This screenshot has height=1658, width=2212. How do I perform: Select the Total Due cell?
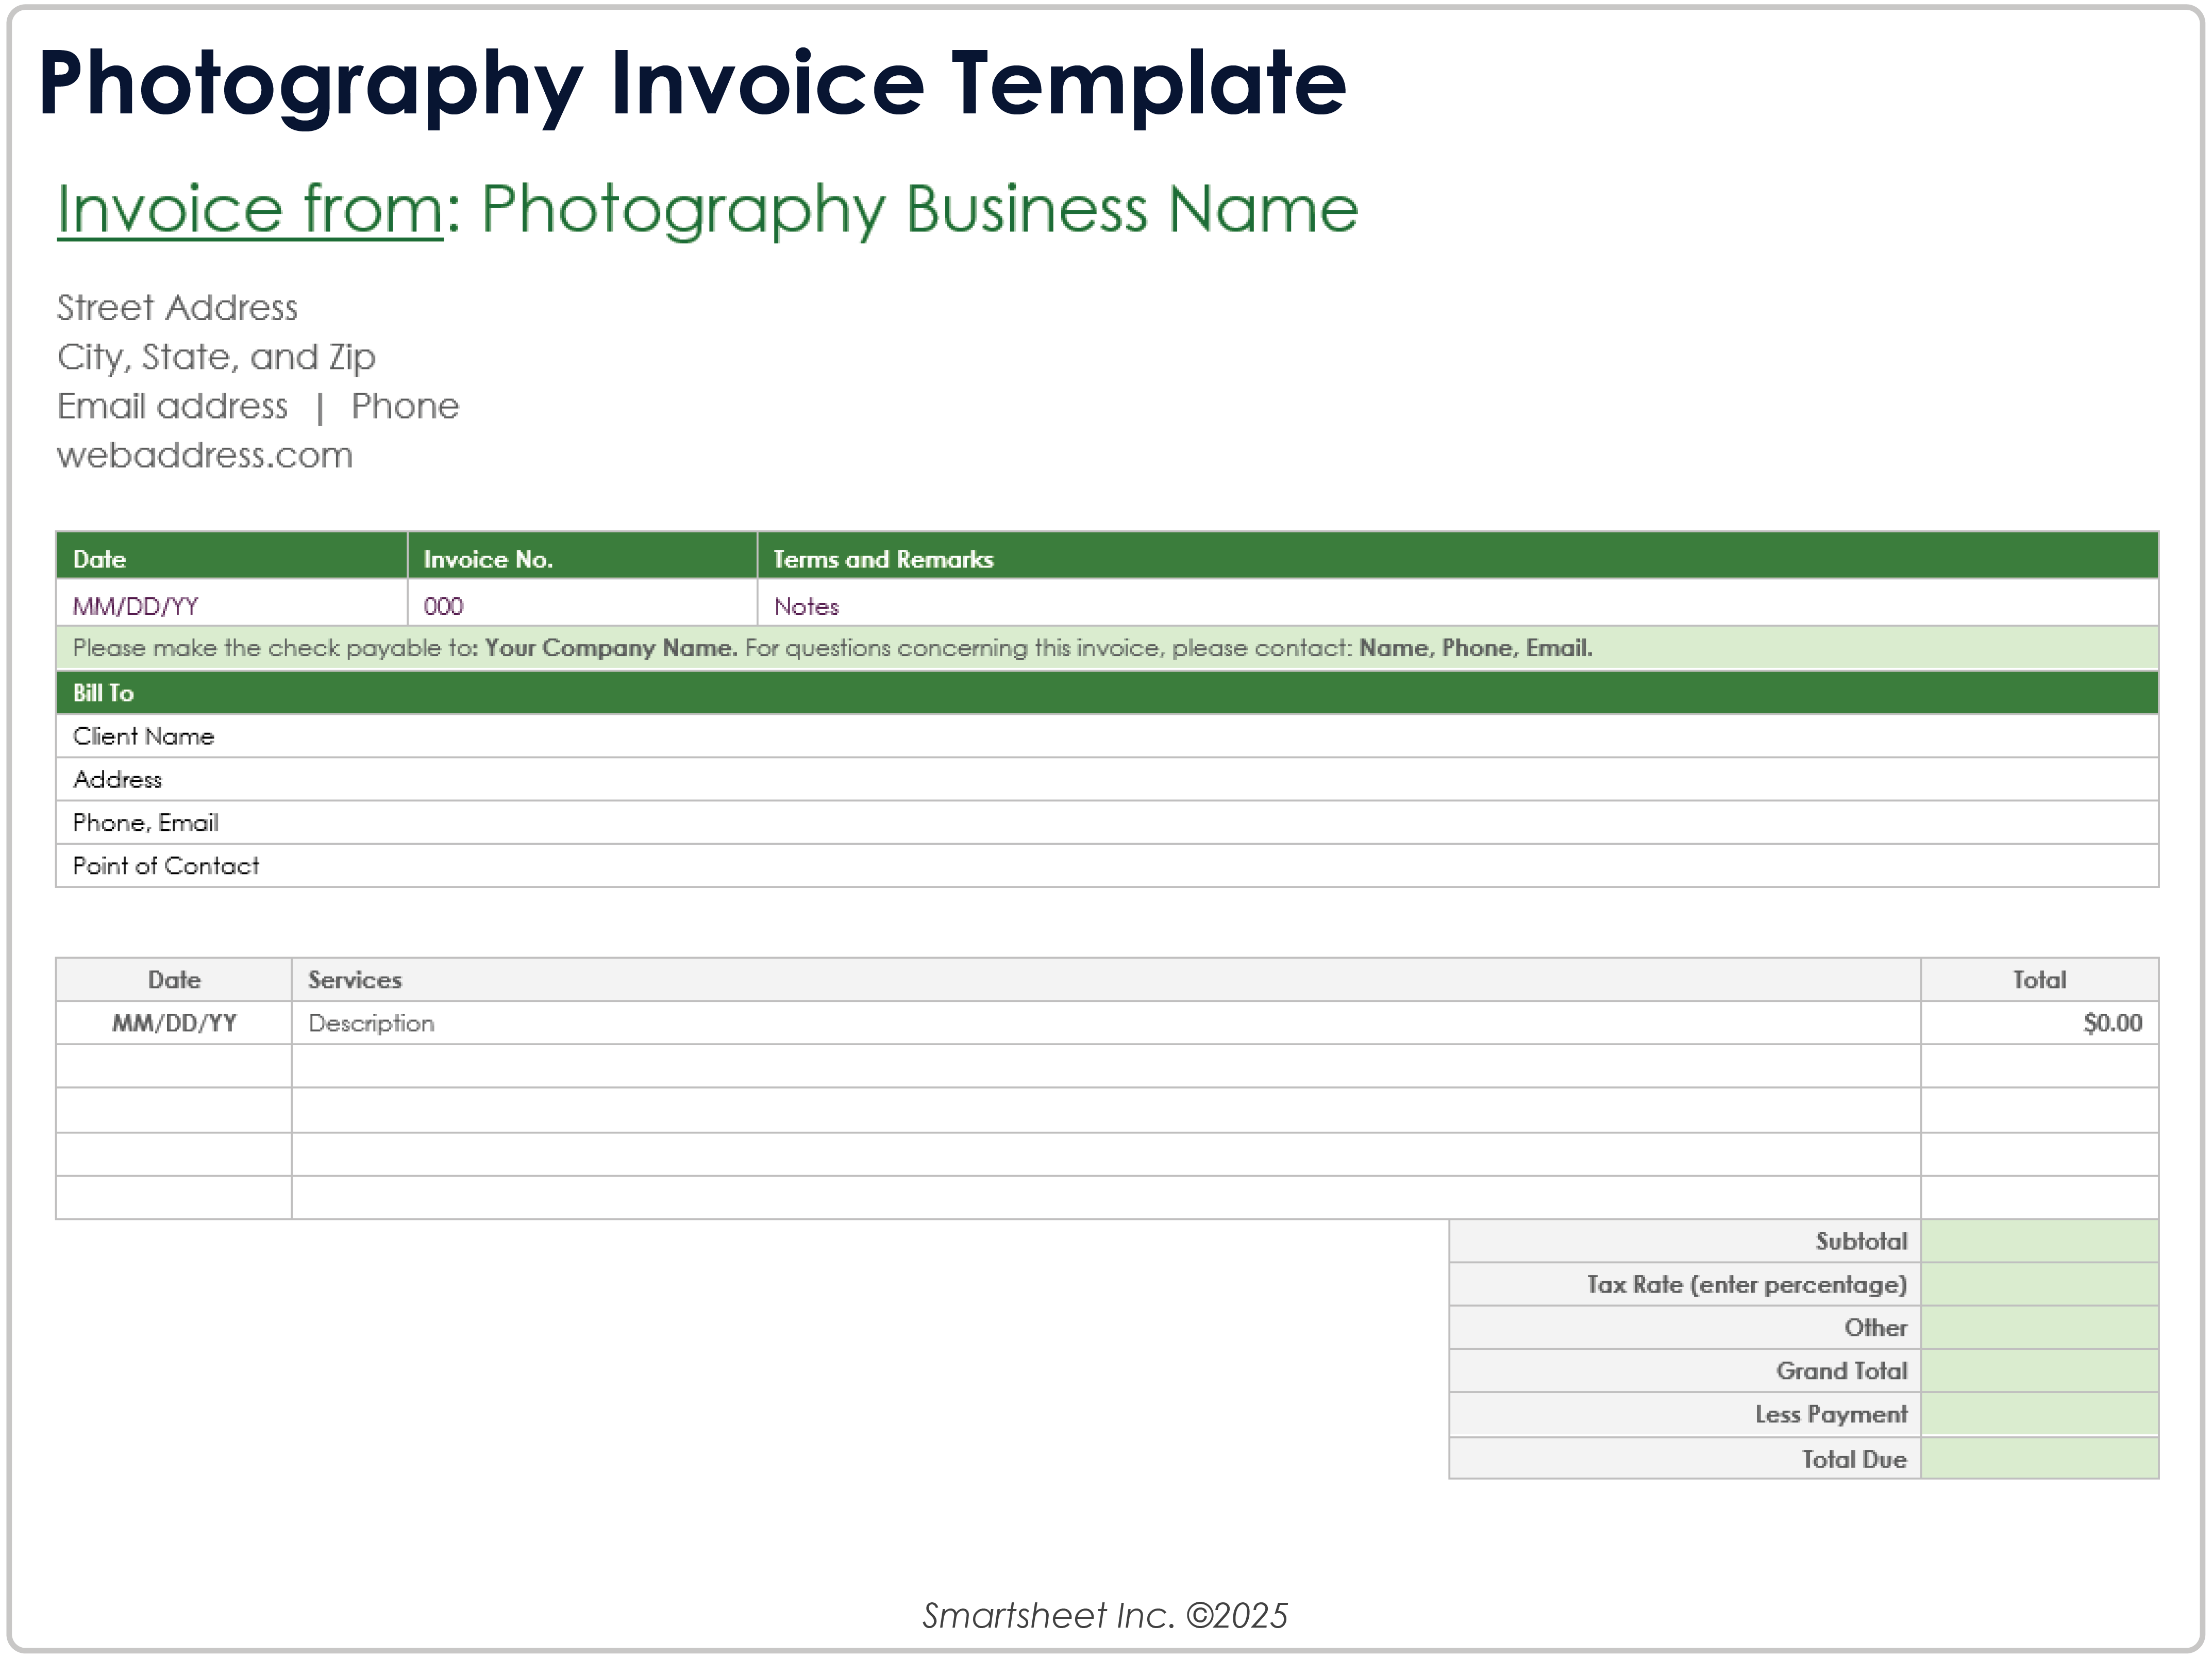click(x=2040, y=1458)
